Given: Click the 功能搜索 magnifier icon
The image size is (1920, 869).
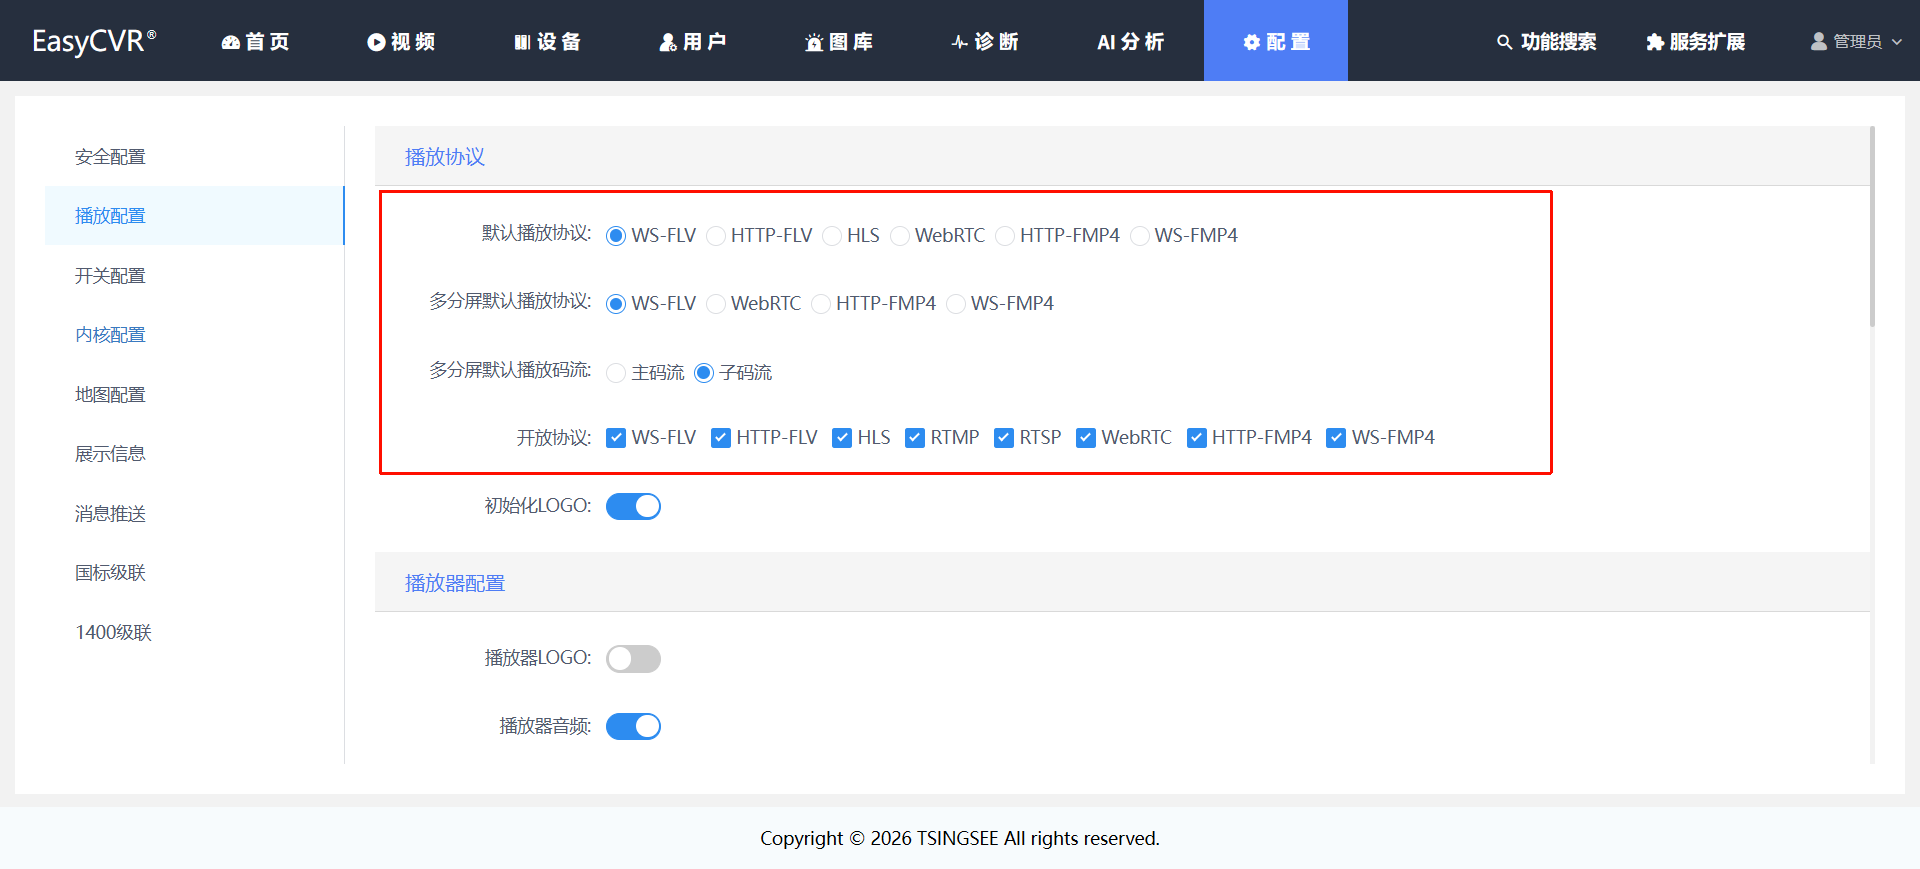Looking at the screenshot, I should 1504,42.
